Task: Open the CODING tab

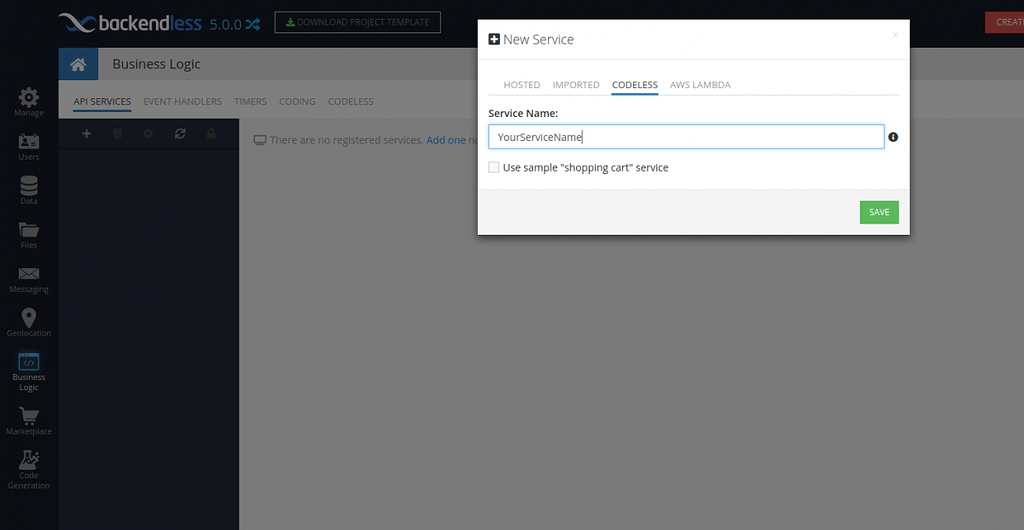Action: pyautogui.click(x=297, y=102)
